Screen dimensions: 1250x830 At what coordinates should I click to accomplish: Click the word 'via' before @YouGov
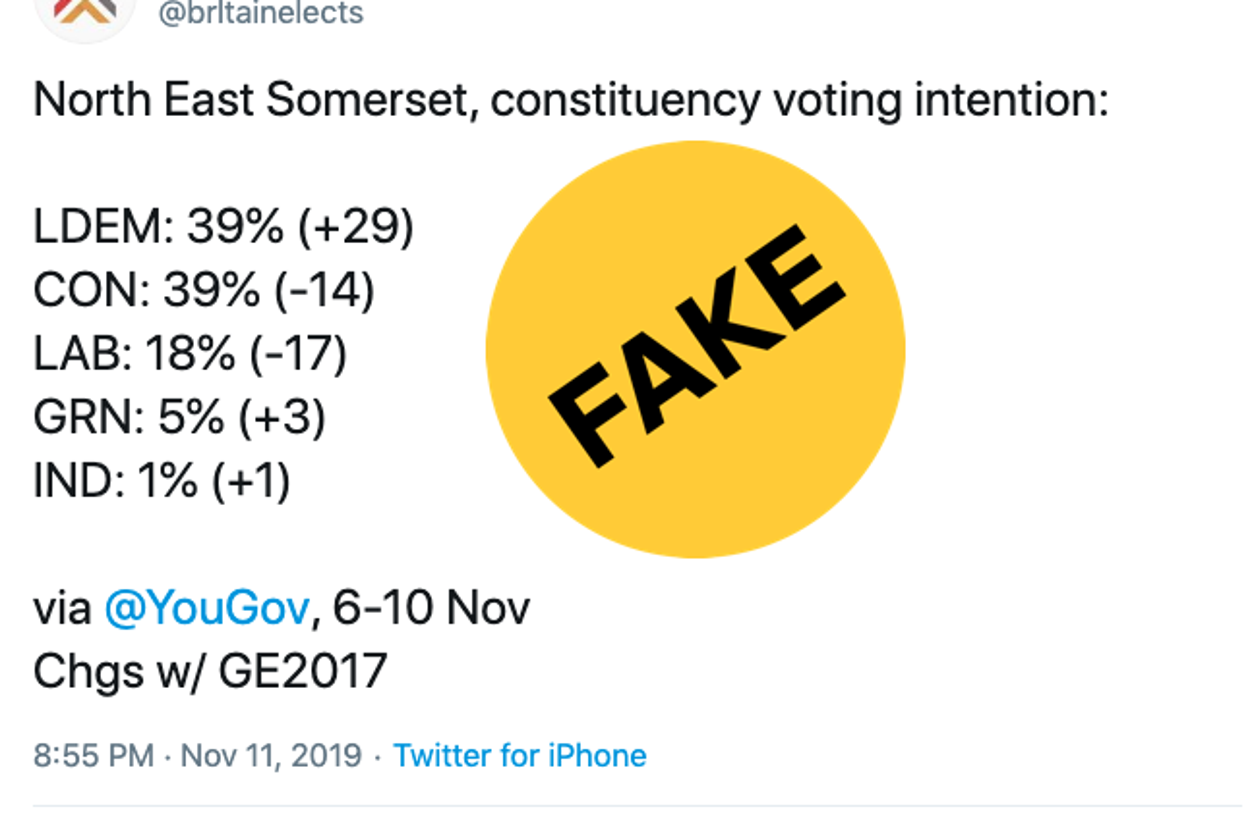(x=62, y=608)
